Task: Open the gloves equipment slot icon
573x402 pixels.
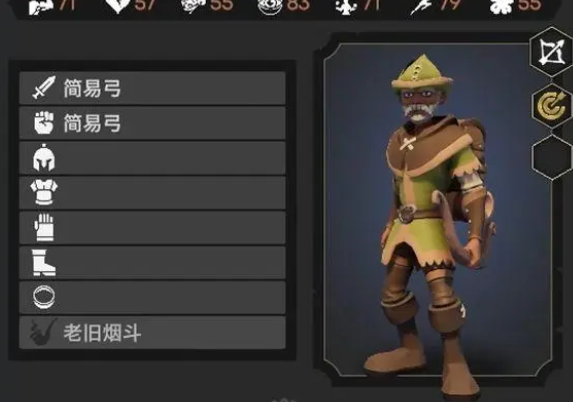Action: coord(44,227)
